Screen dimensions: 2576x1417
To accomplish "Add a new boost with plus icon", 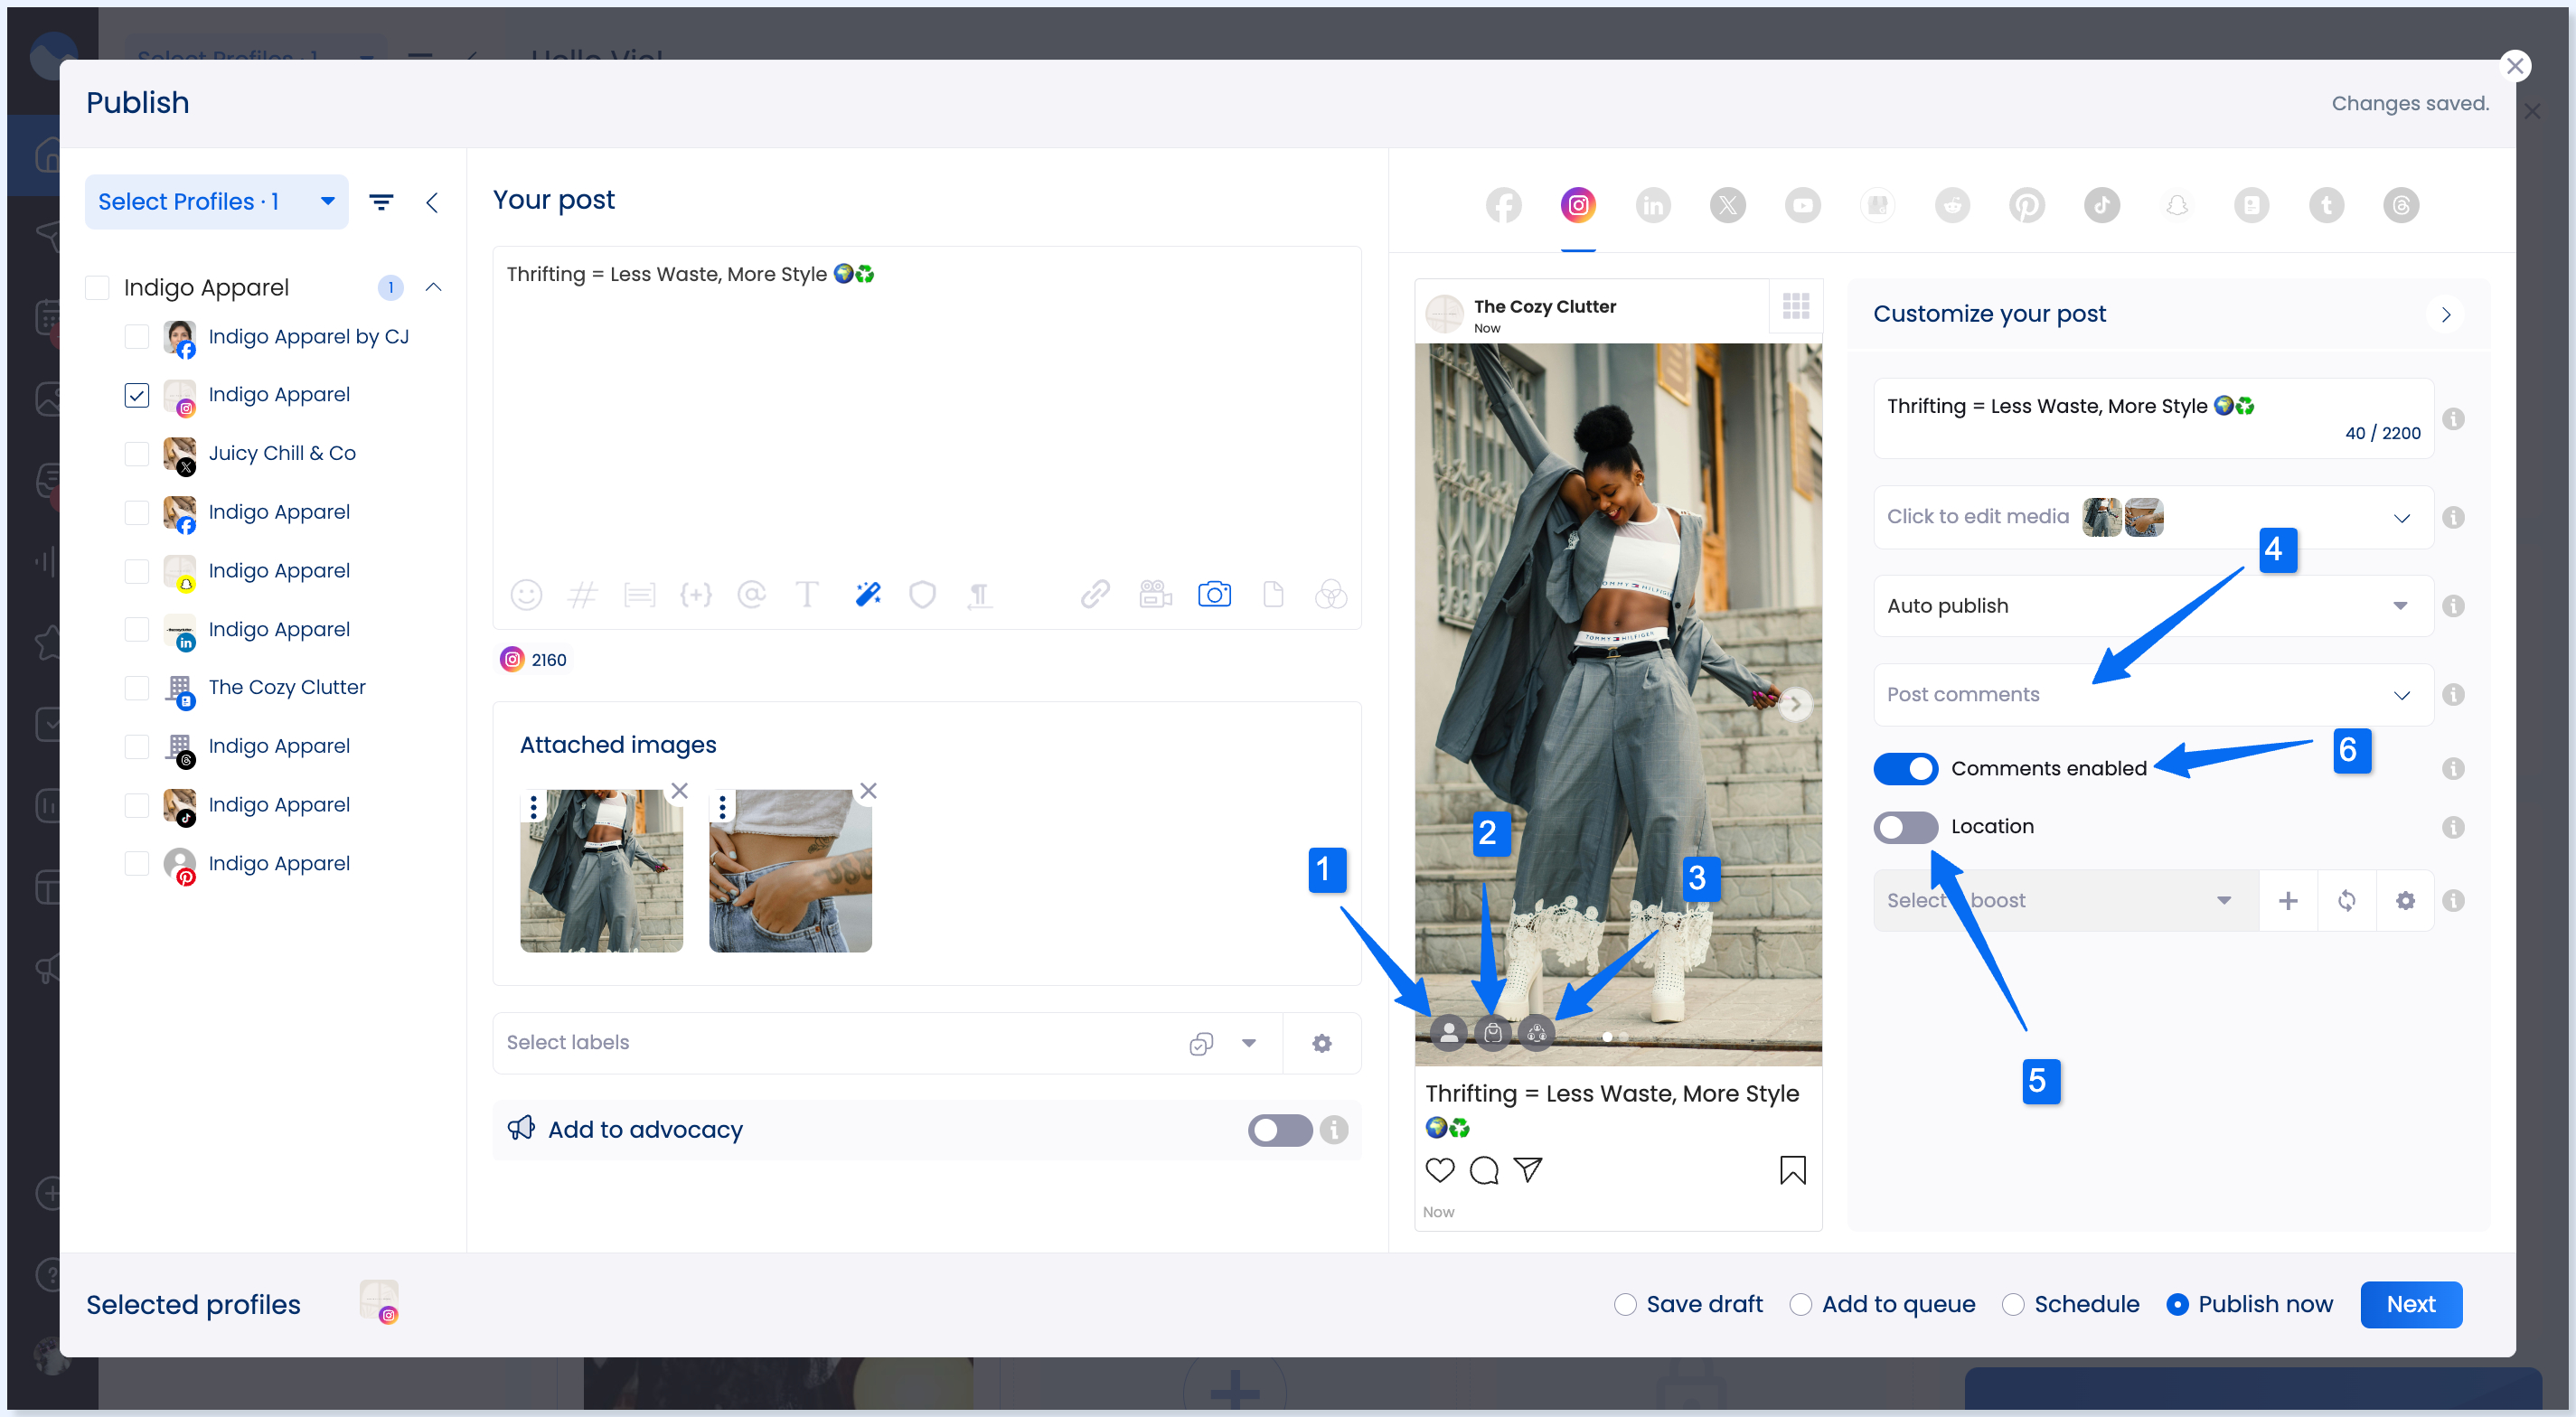I will [2288, 901].
